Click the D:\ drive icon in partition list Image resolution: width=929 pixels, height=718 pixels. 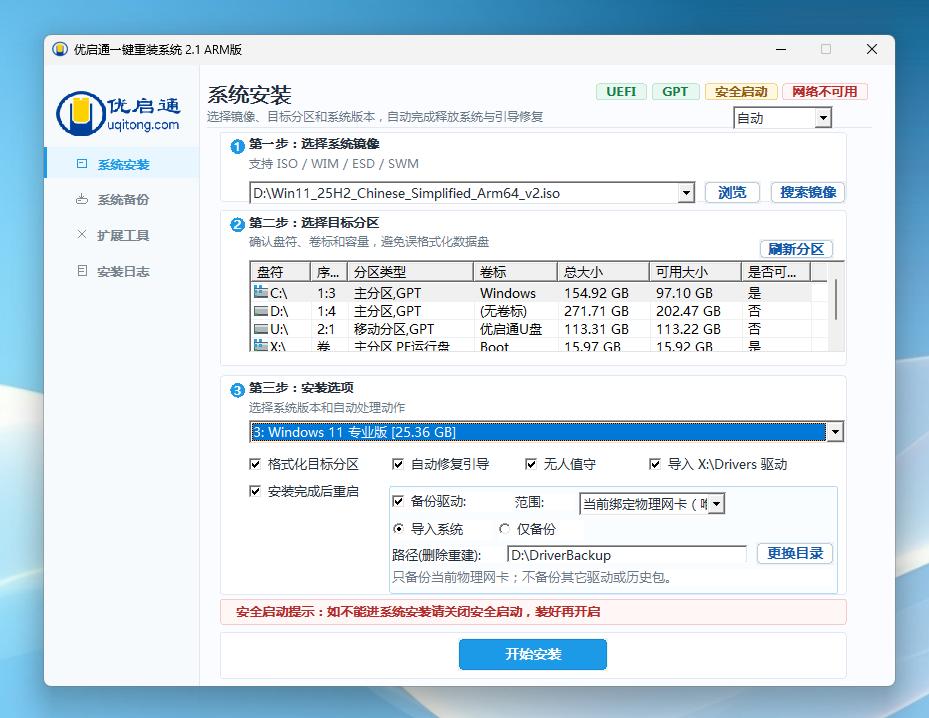261,310
